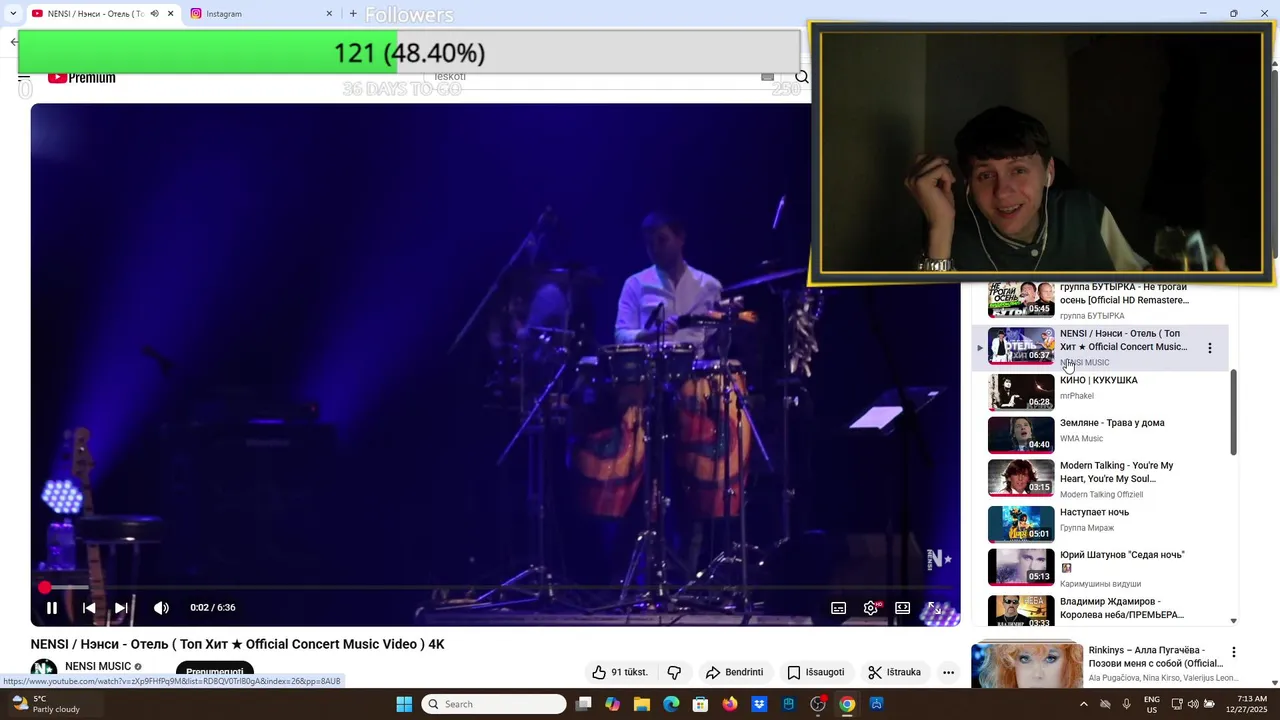Open the on-screen keyboard in search box

point(767,77)
